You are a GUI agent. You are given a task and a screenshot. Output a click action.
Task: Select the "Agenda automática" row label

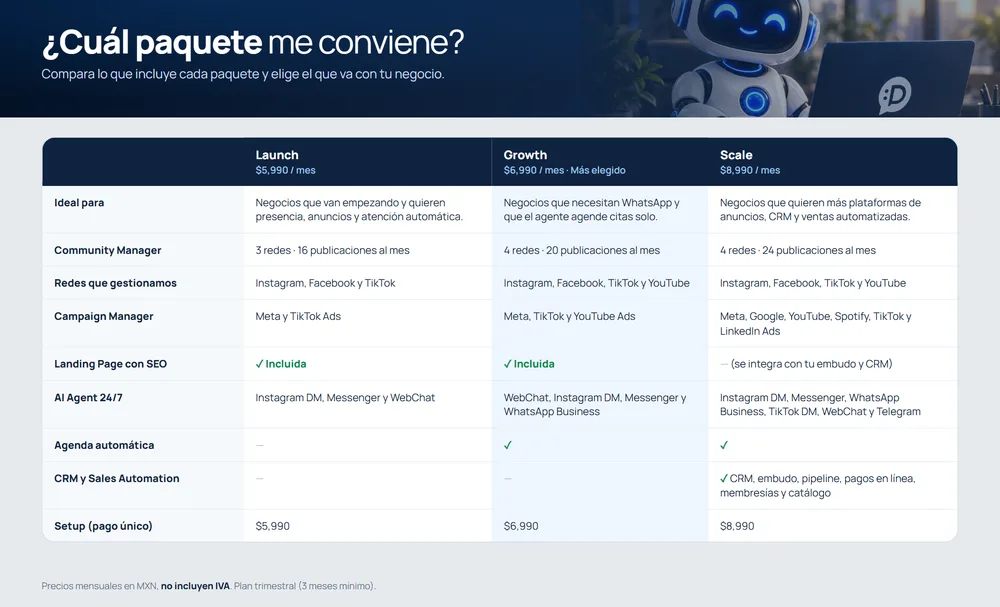[x=104, y=445]
